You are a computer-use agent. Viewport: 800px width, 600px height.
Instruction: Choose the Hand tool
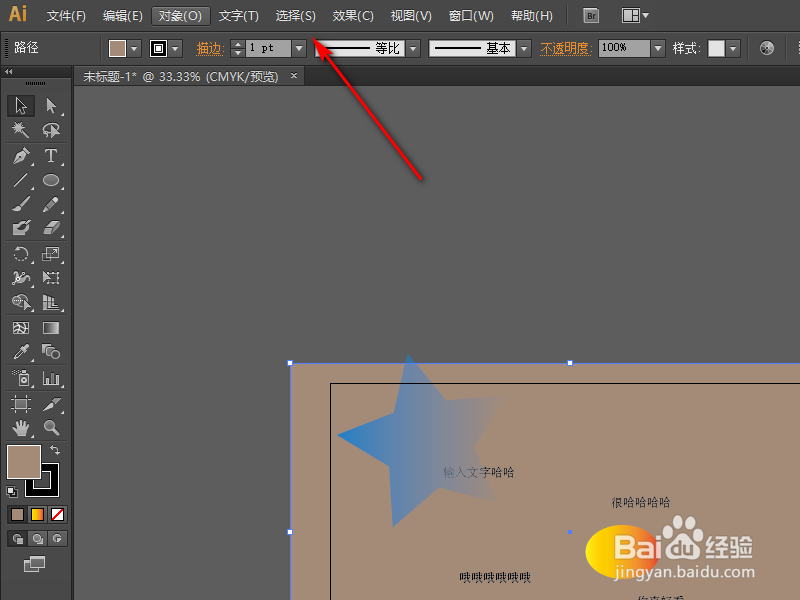click(21, 428)
